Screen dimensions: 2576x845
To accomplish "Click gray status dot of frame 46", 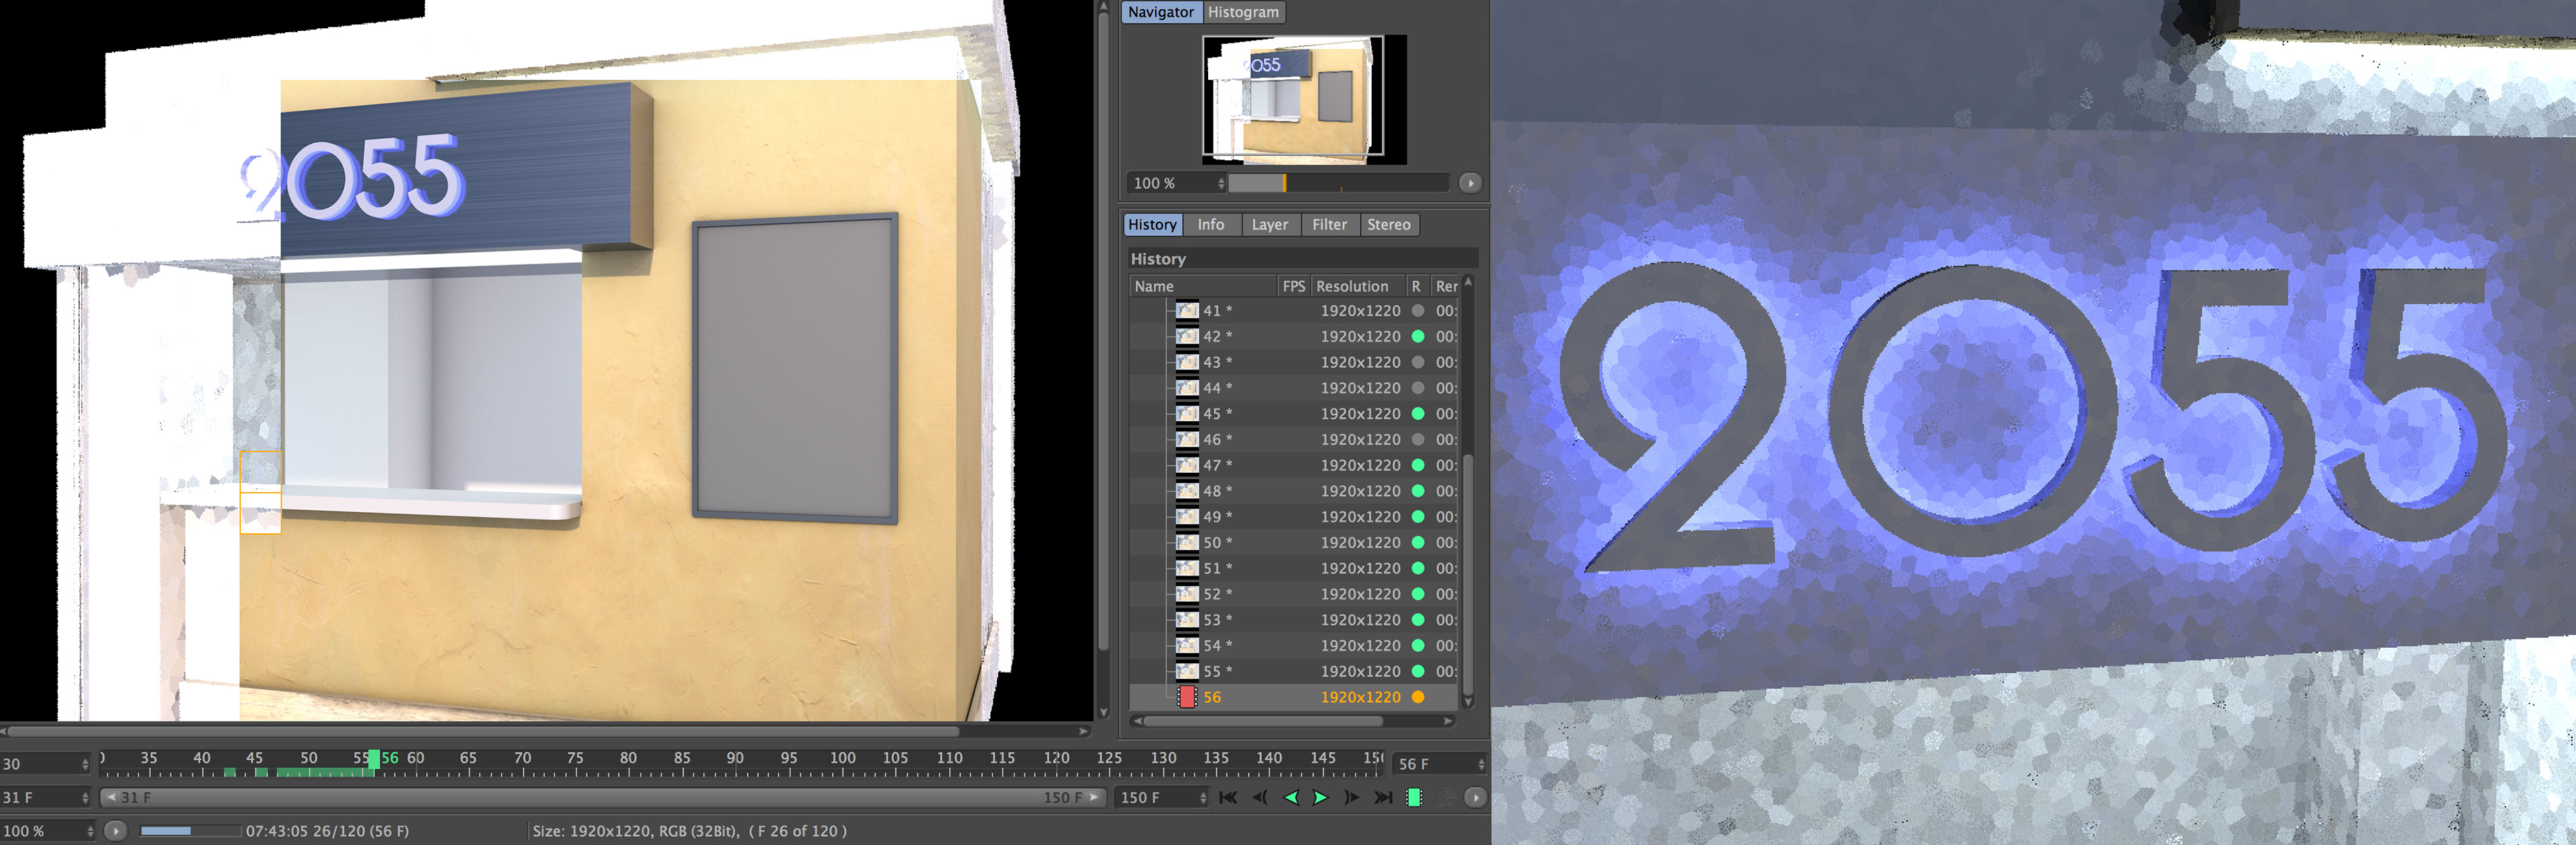I will click(x=1417, y=440).
